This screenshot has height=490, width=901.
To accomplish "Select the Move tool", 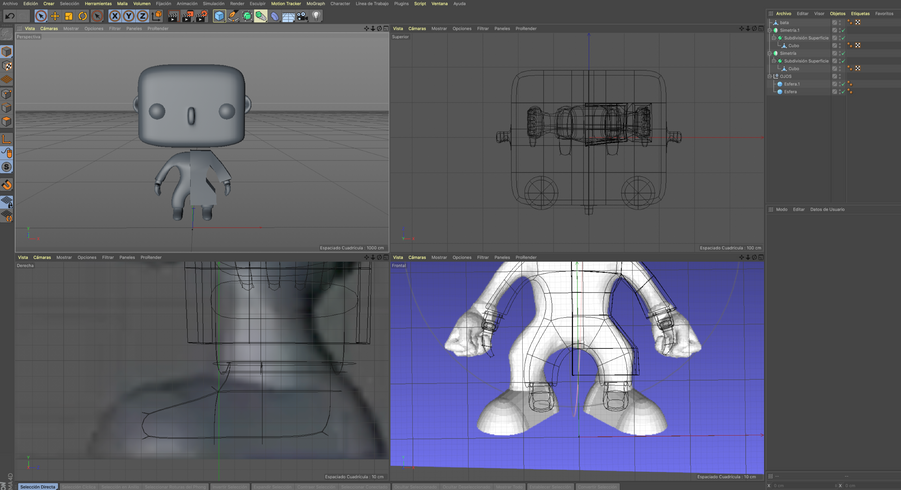I will coord(55,16).
